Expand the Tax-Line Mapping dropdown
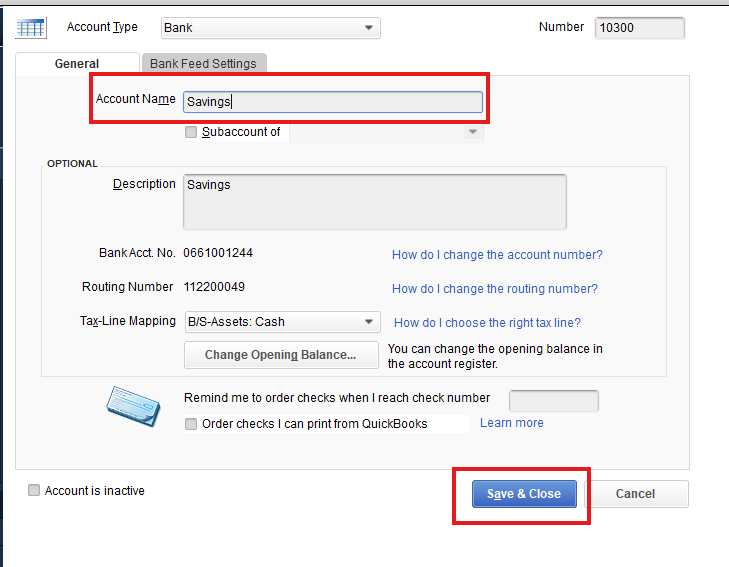Viewport: 729px width, 567px height. point(369,322)
